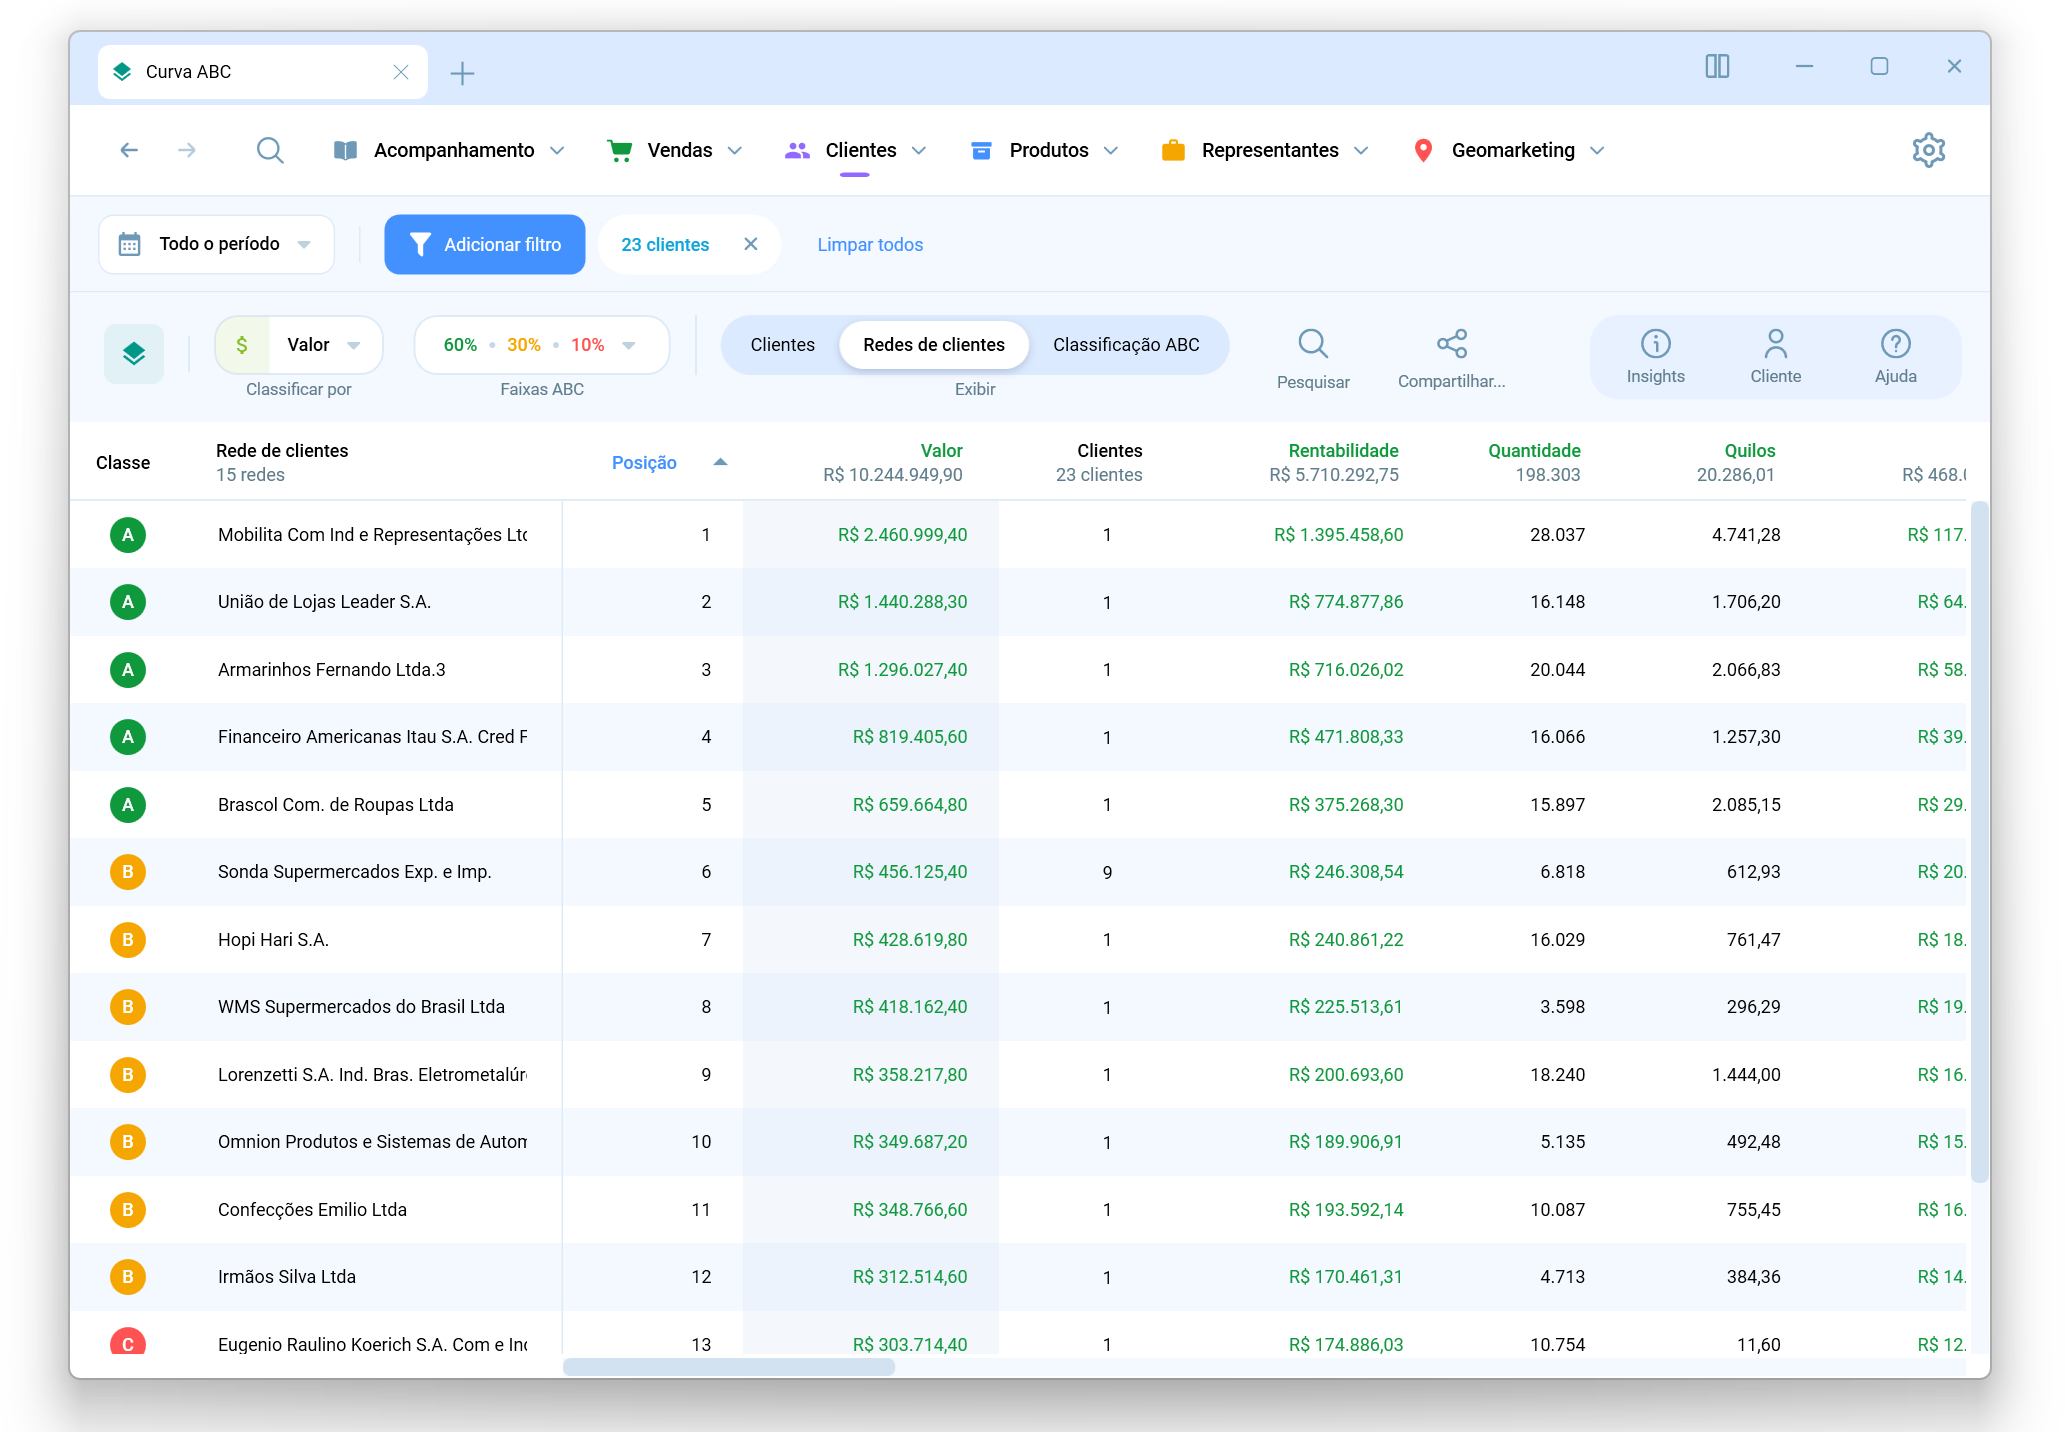2065x1432 pixels.
Task: Click the Pesquisar search icon
Action: tap(1313, 344)
